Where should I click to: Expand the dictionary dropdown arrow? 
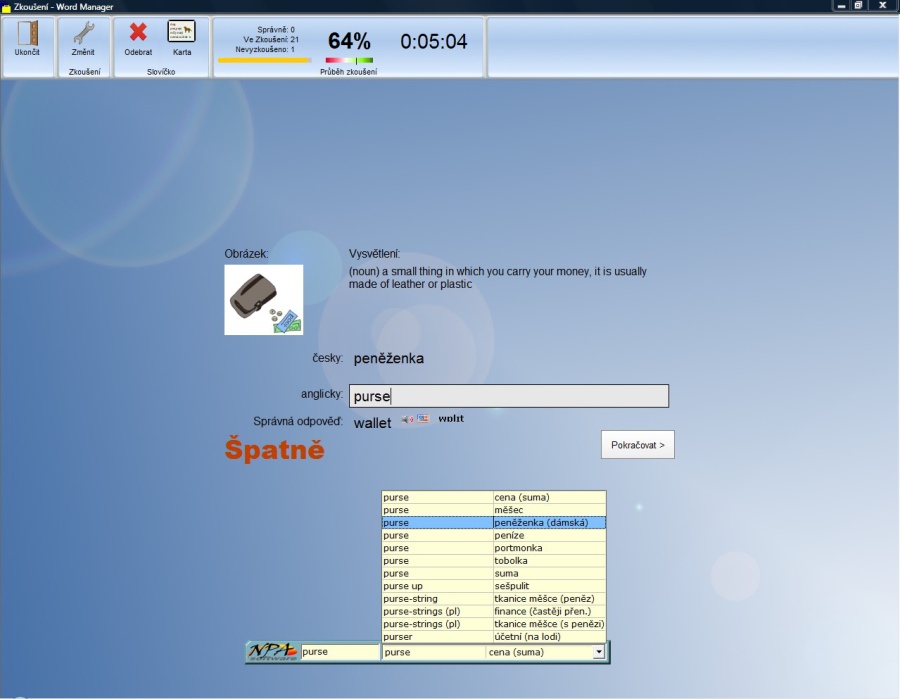(599, 652)
